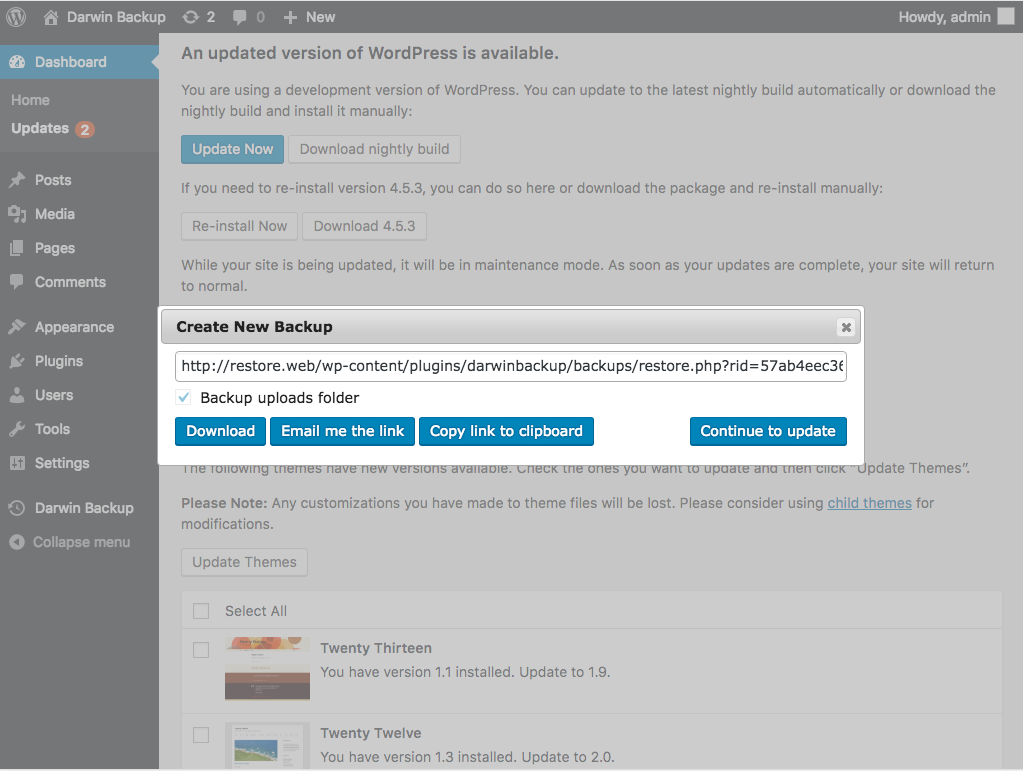The width and height of the screenshot is (1023, 771).
Task: Click the plus New icon in admin bar
Action: coord(290,18)
